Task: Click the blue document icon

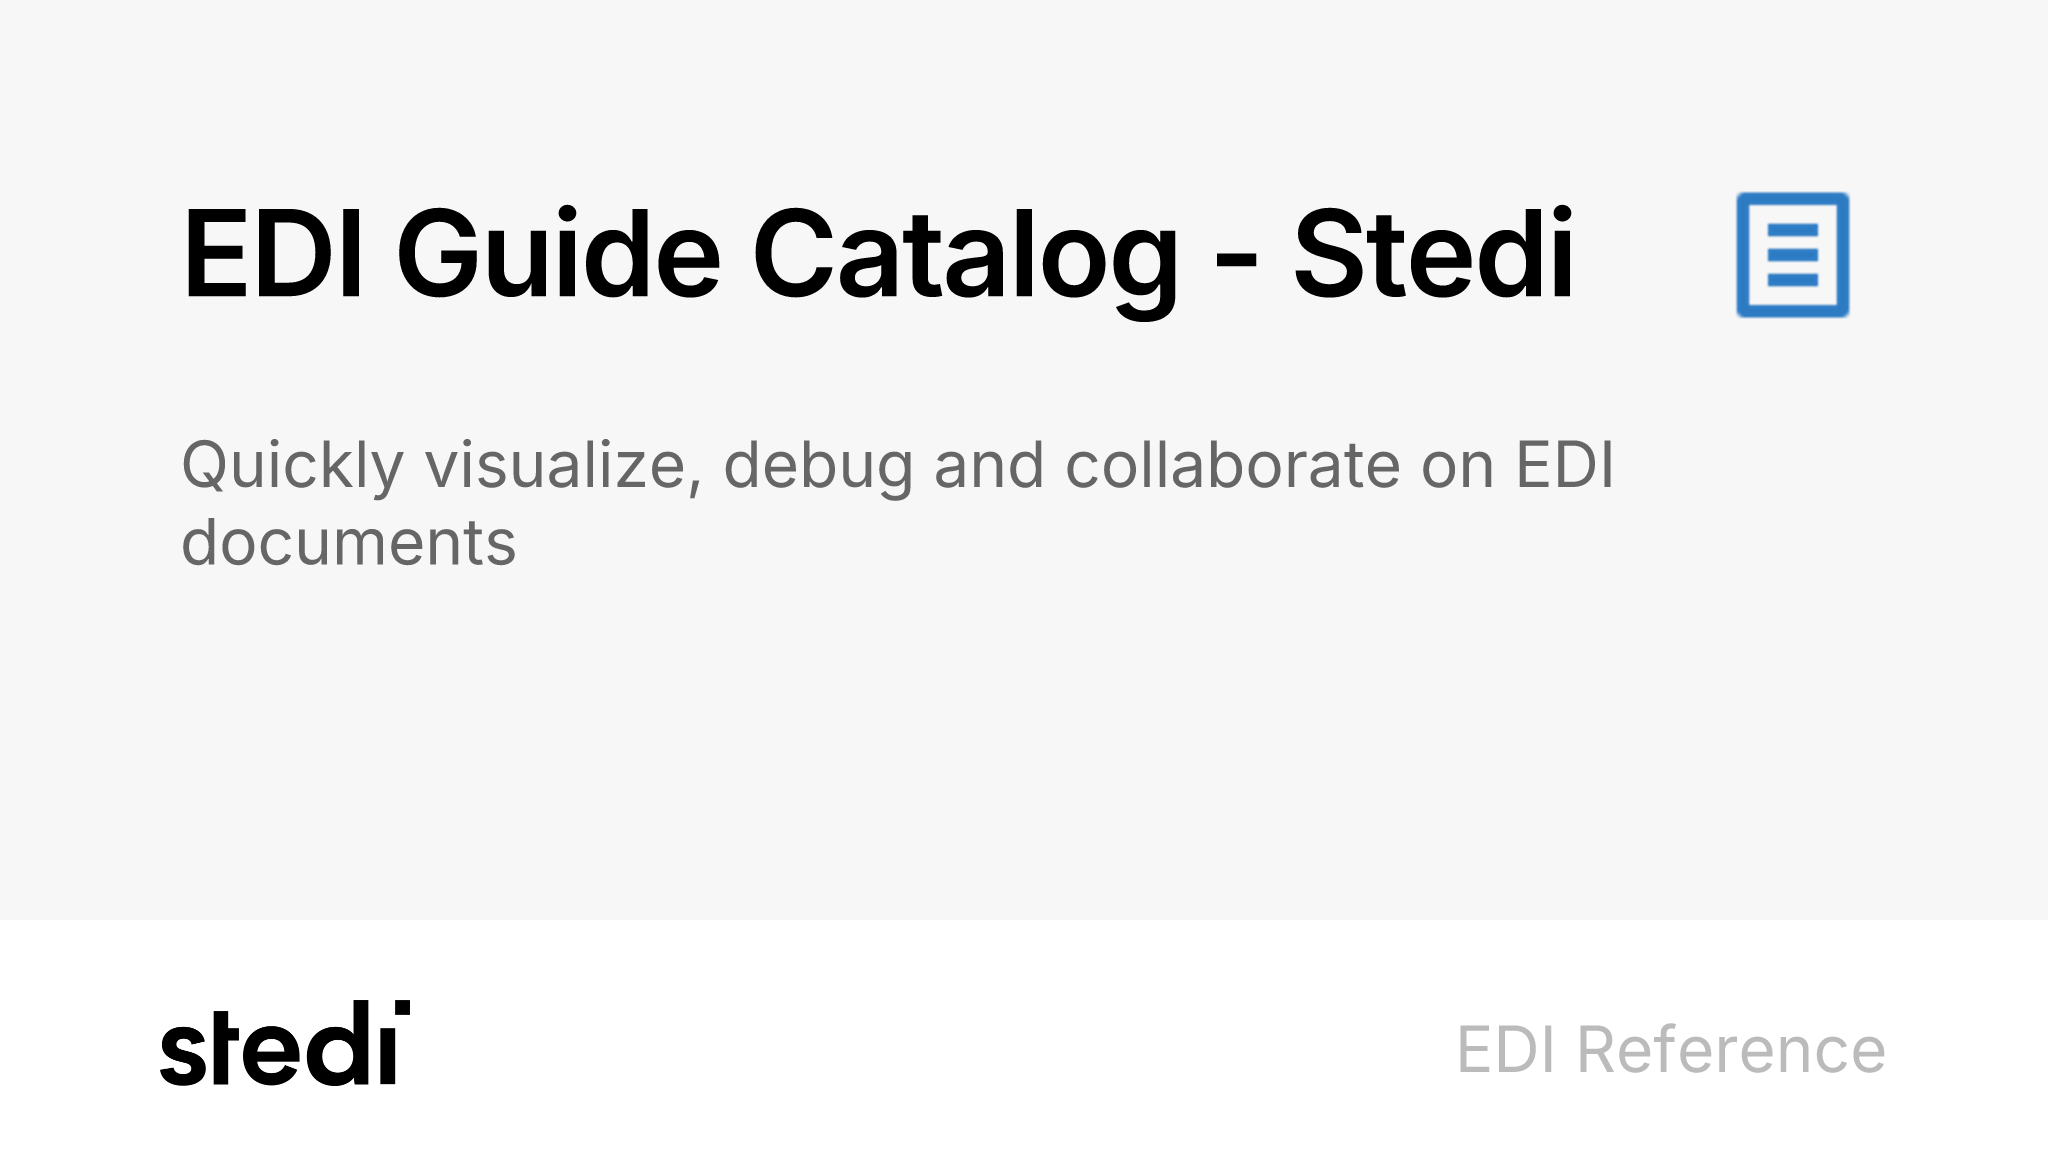Action: [x=1792, y=255]
